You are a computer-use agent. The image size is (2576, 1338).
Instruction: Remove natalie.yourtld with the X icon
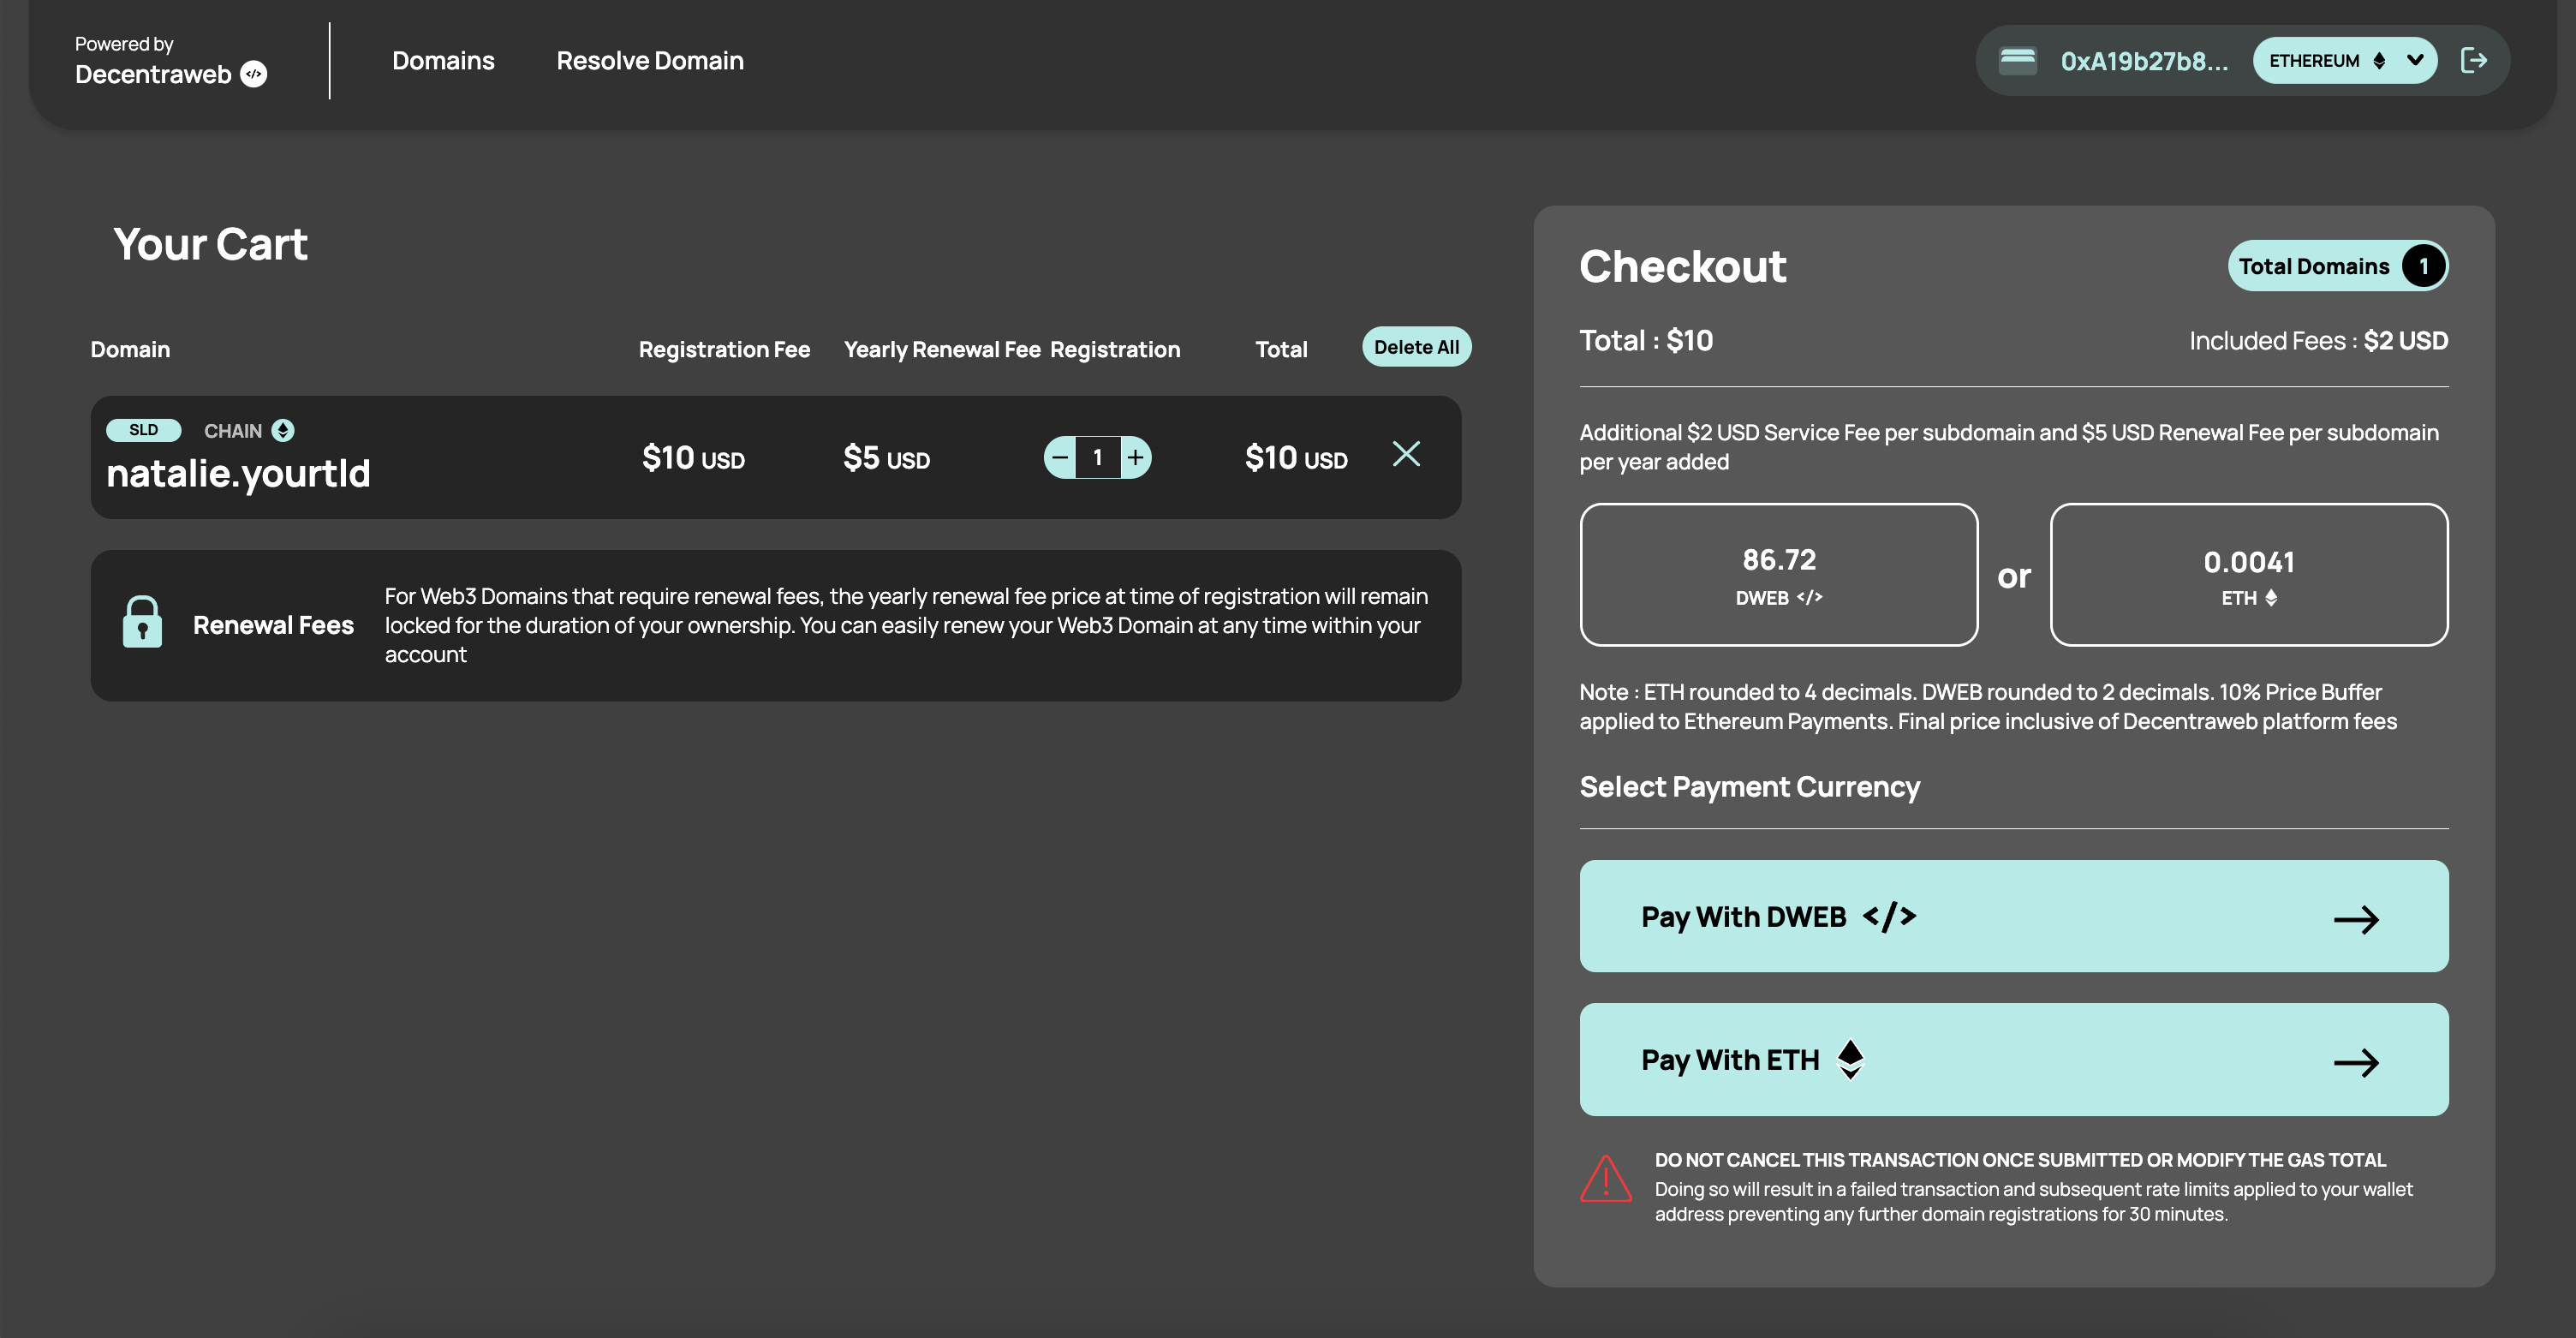[x=1406, y=454]
